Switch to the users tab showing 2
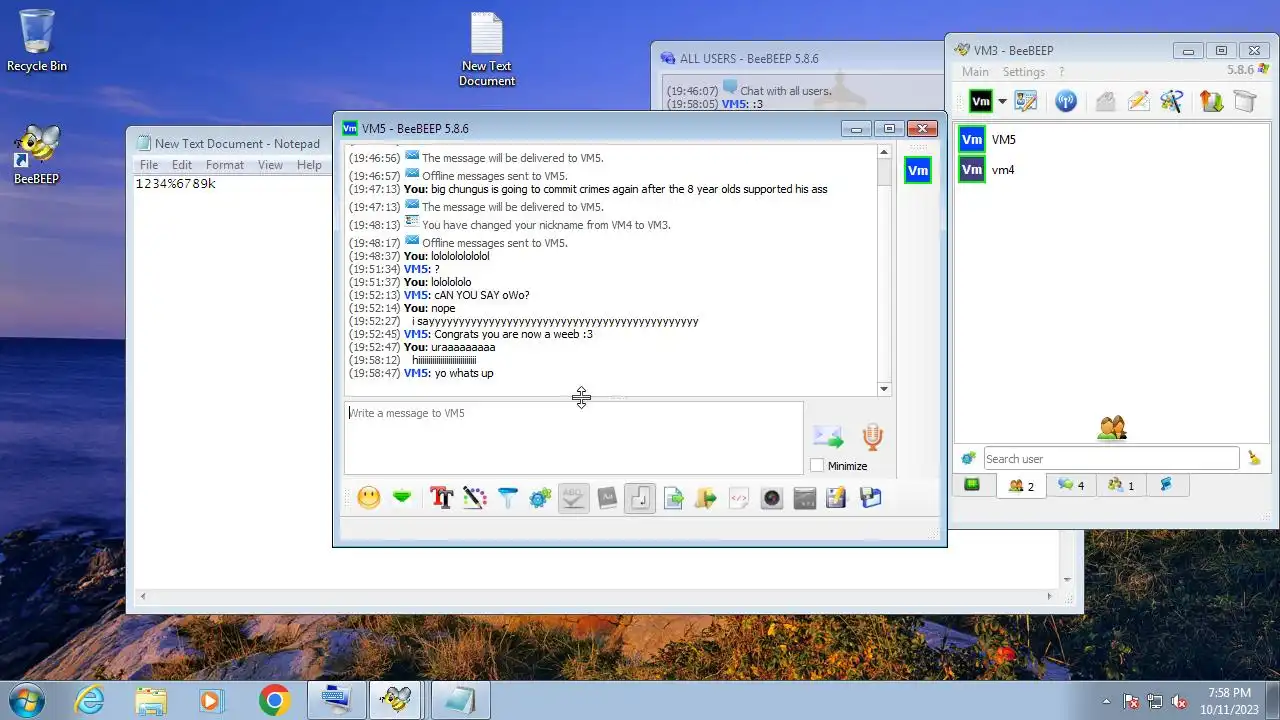Image resolution: width=1280 pixels, height=720 pixels. (x=1021, y=486)
